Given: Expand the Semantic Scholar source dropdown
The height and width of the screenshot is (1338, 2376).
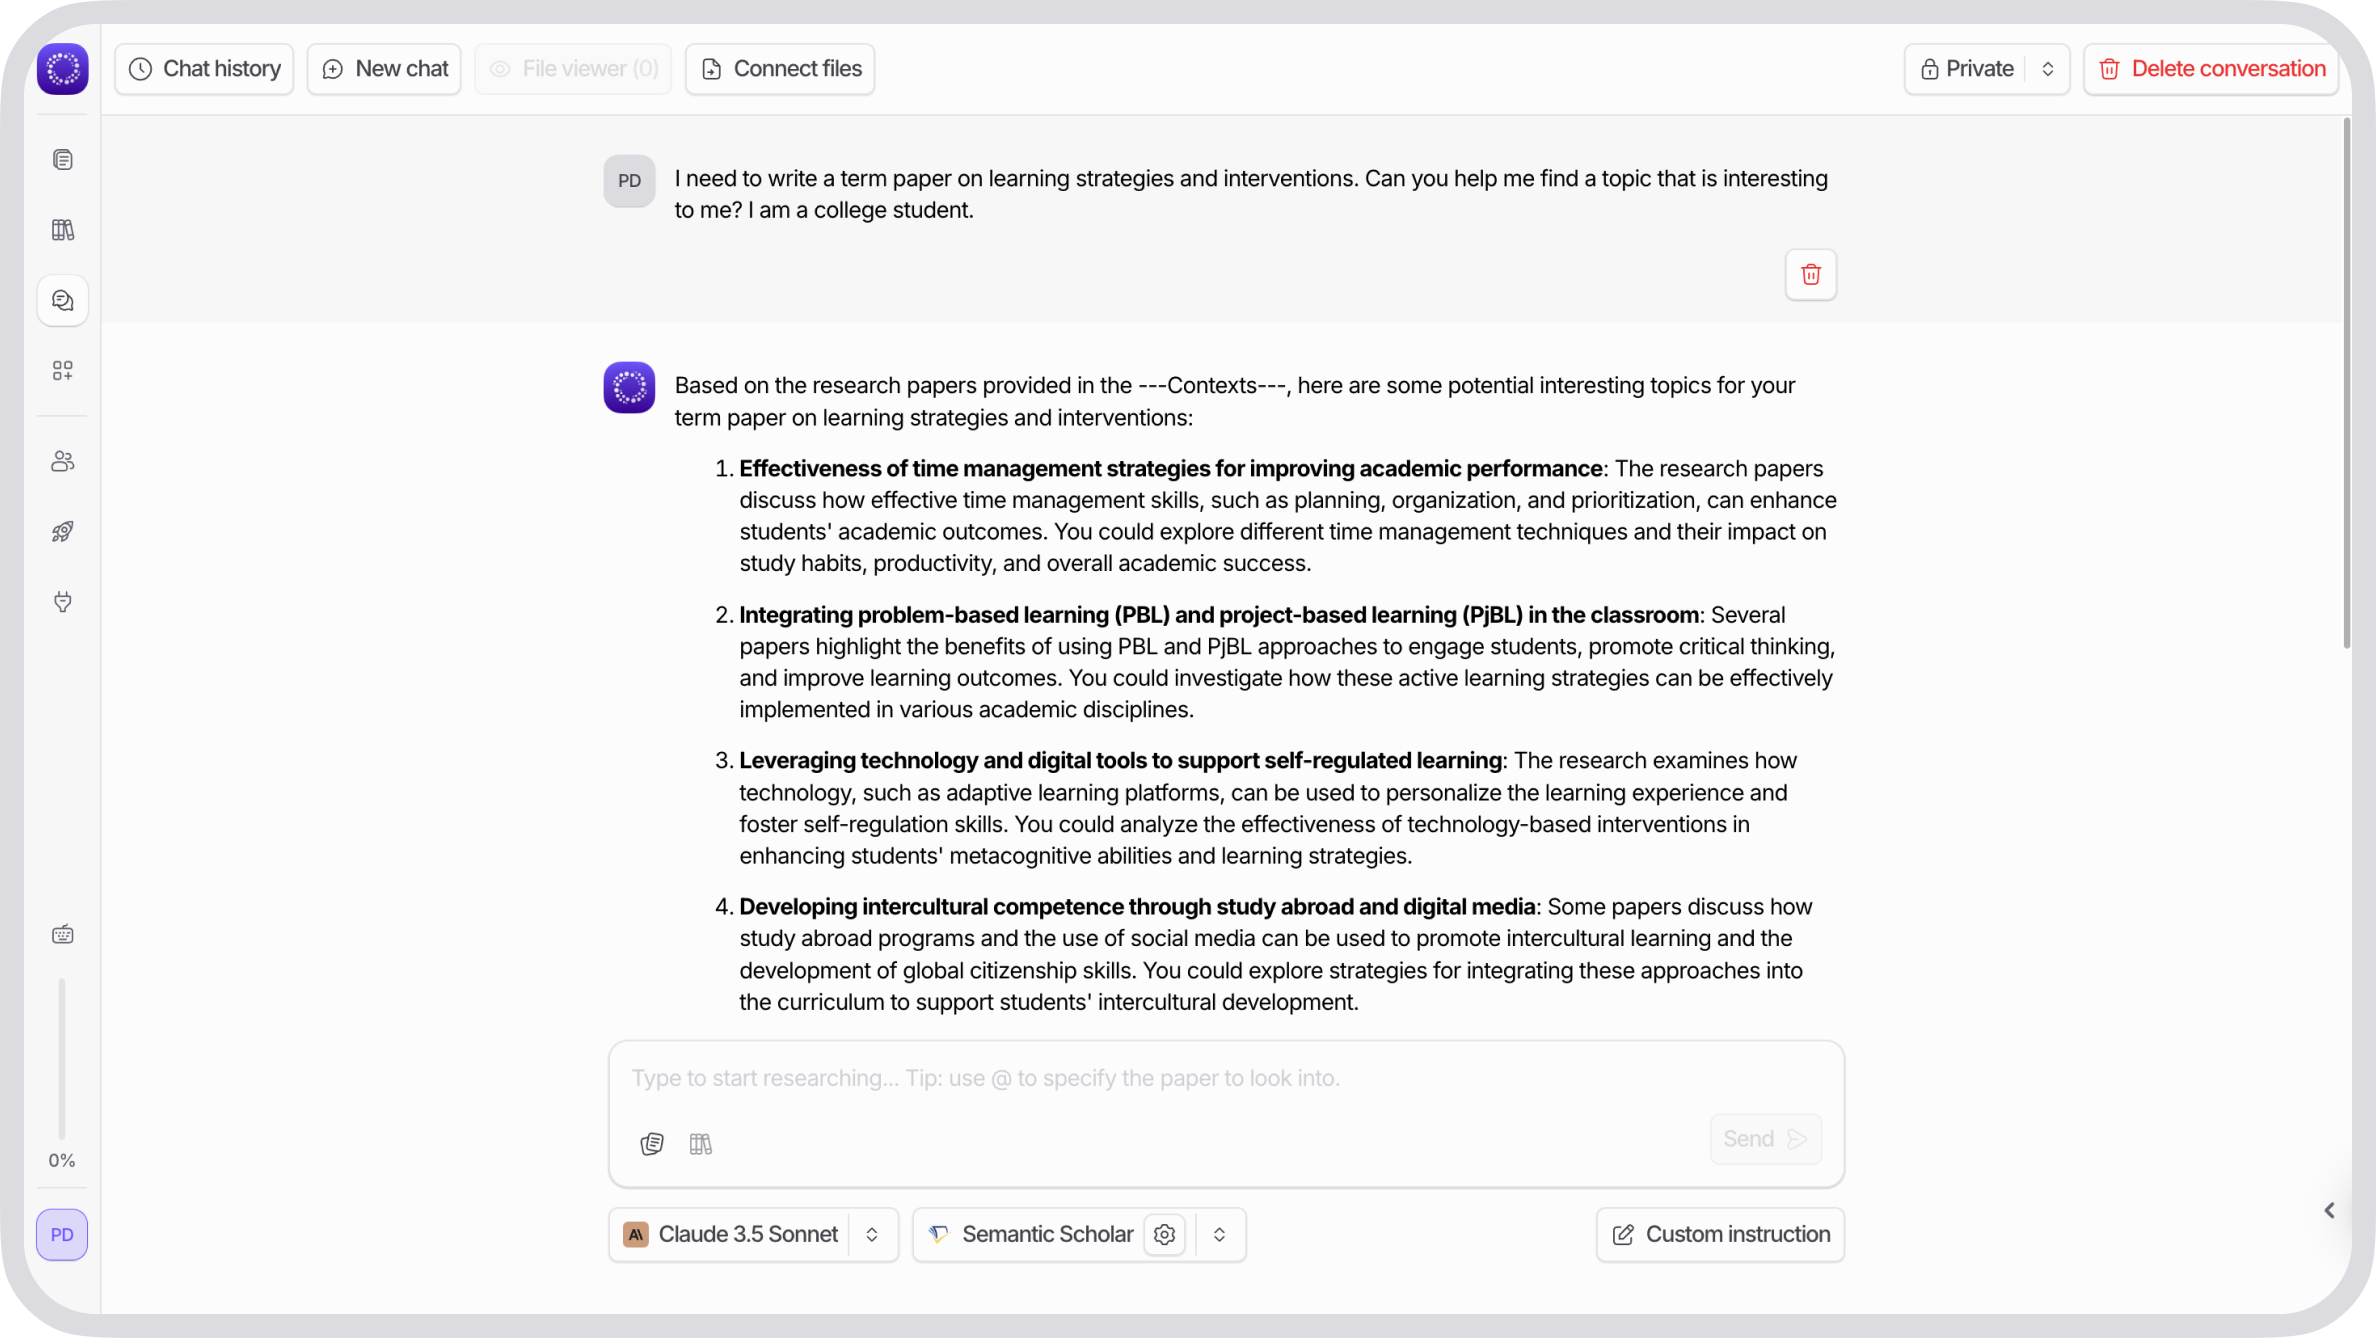Looking at the screenshot, I should coord(1219,1235).
